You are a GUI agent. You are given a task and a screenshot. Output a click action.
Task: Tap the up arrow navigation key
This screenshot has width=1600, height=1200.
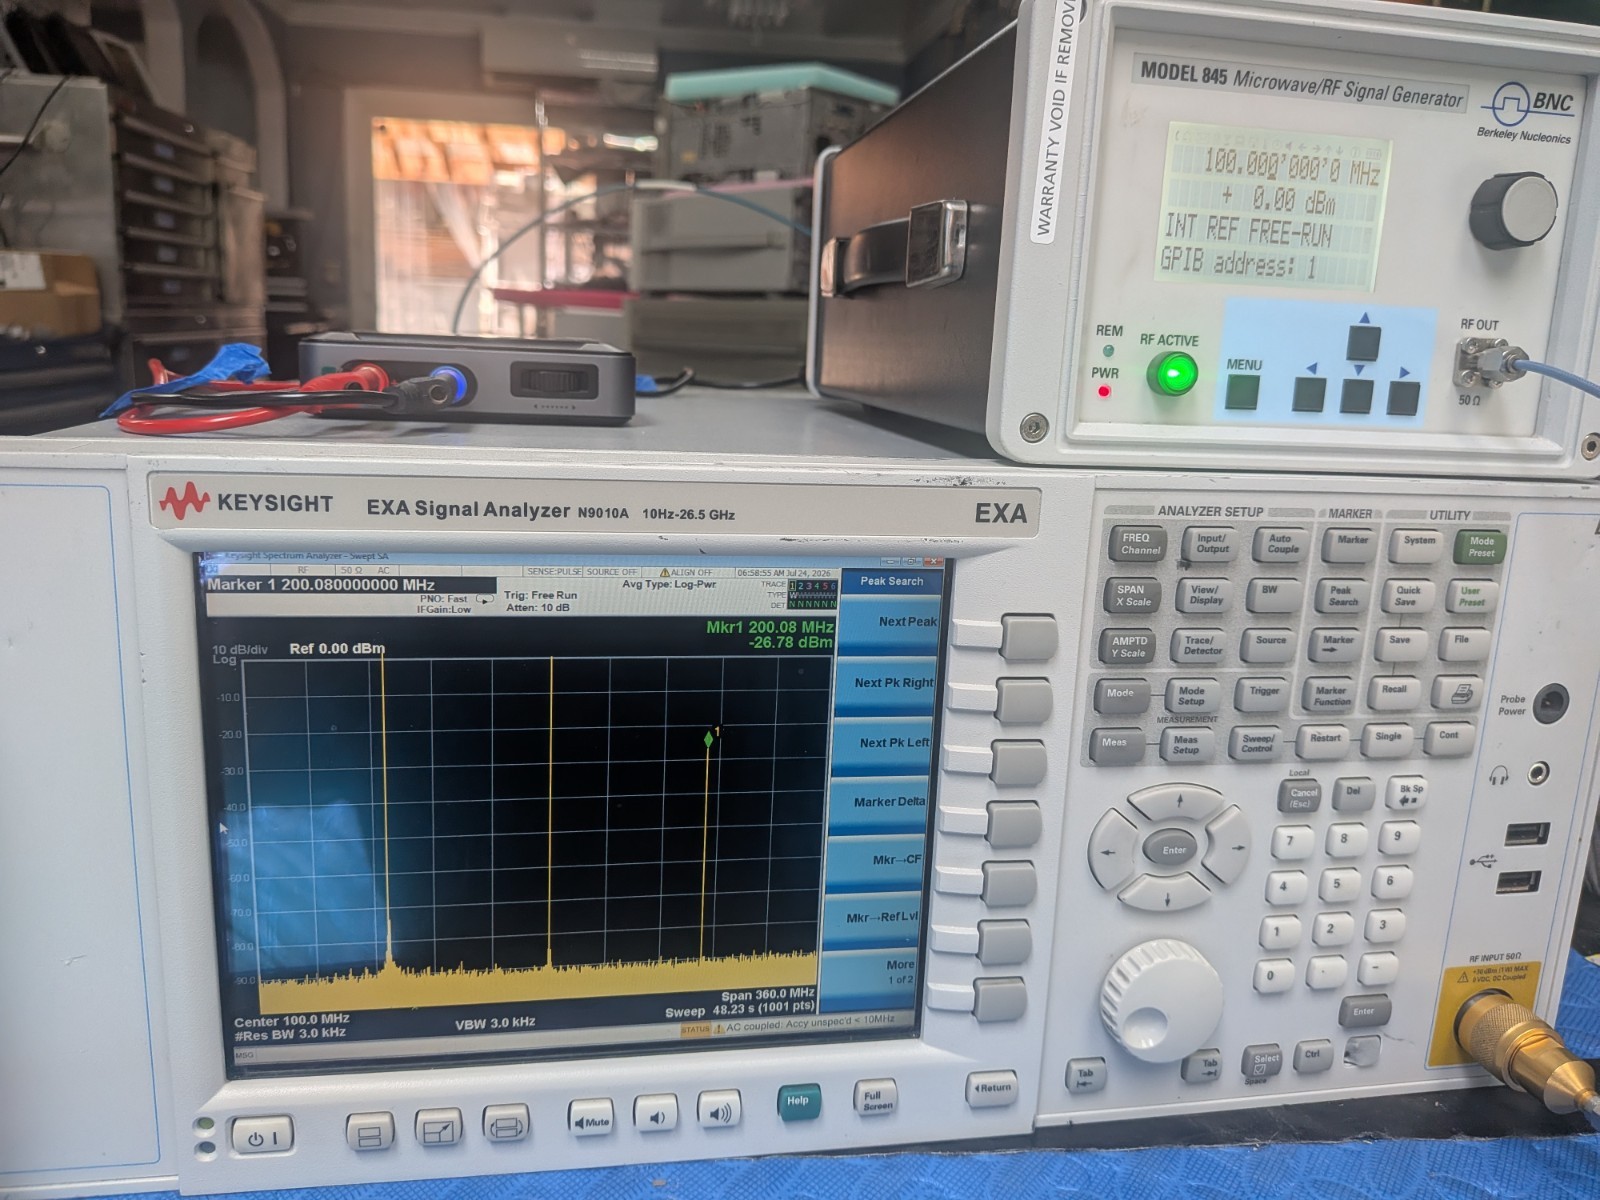tap(1180, 803)
